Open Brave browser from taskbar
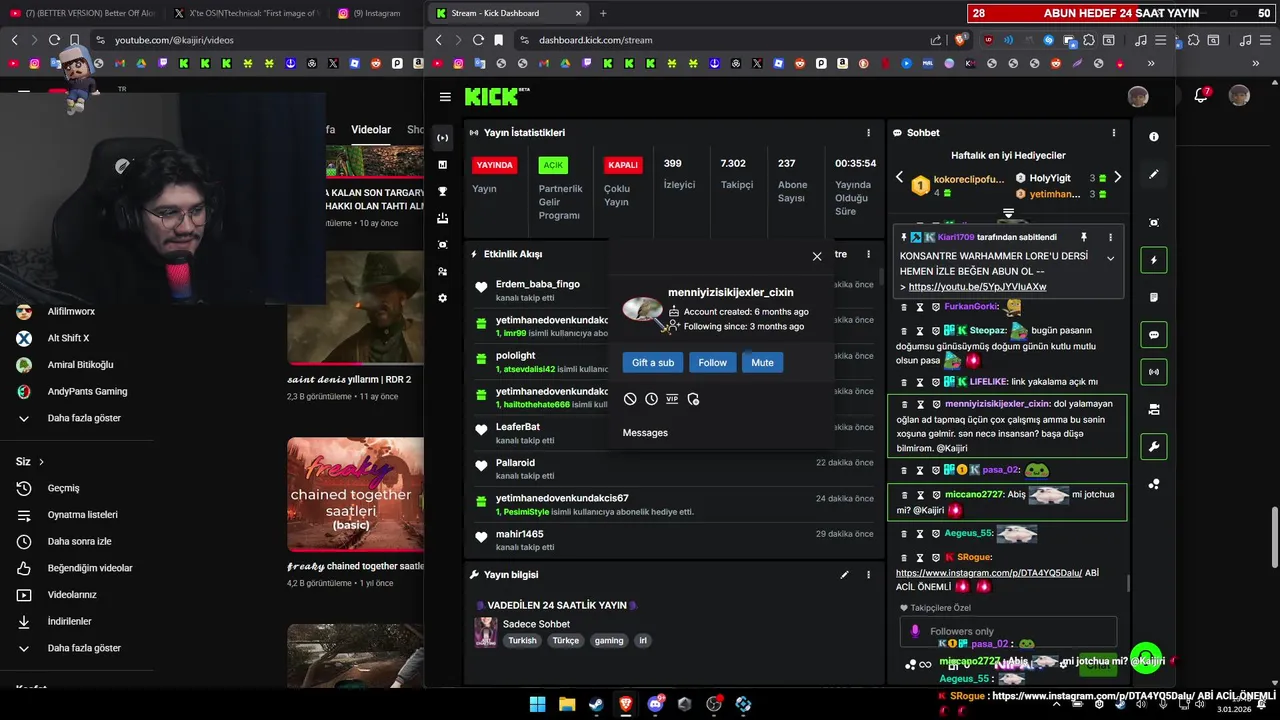The height and width of the screenshot is (720, 1280). (x=625, y=704)
